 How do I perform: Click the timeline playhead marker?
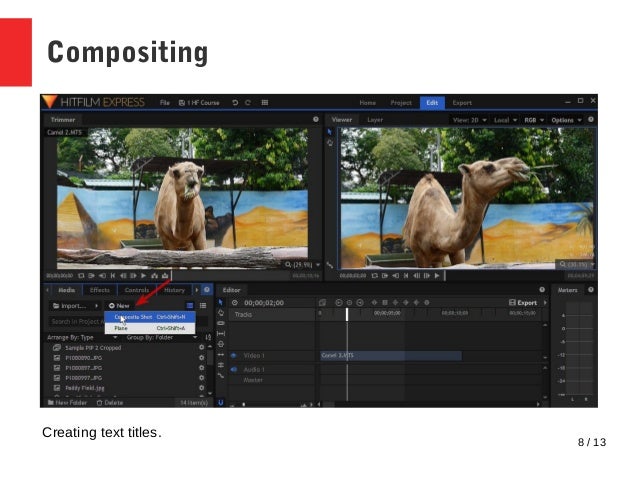[347, 314]
